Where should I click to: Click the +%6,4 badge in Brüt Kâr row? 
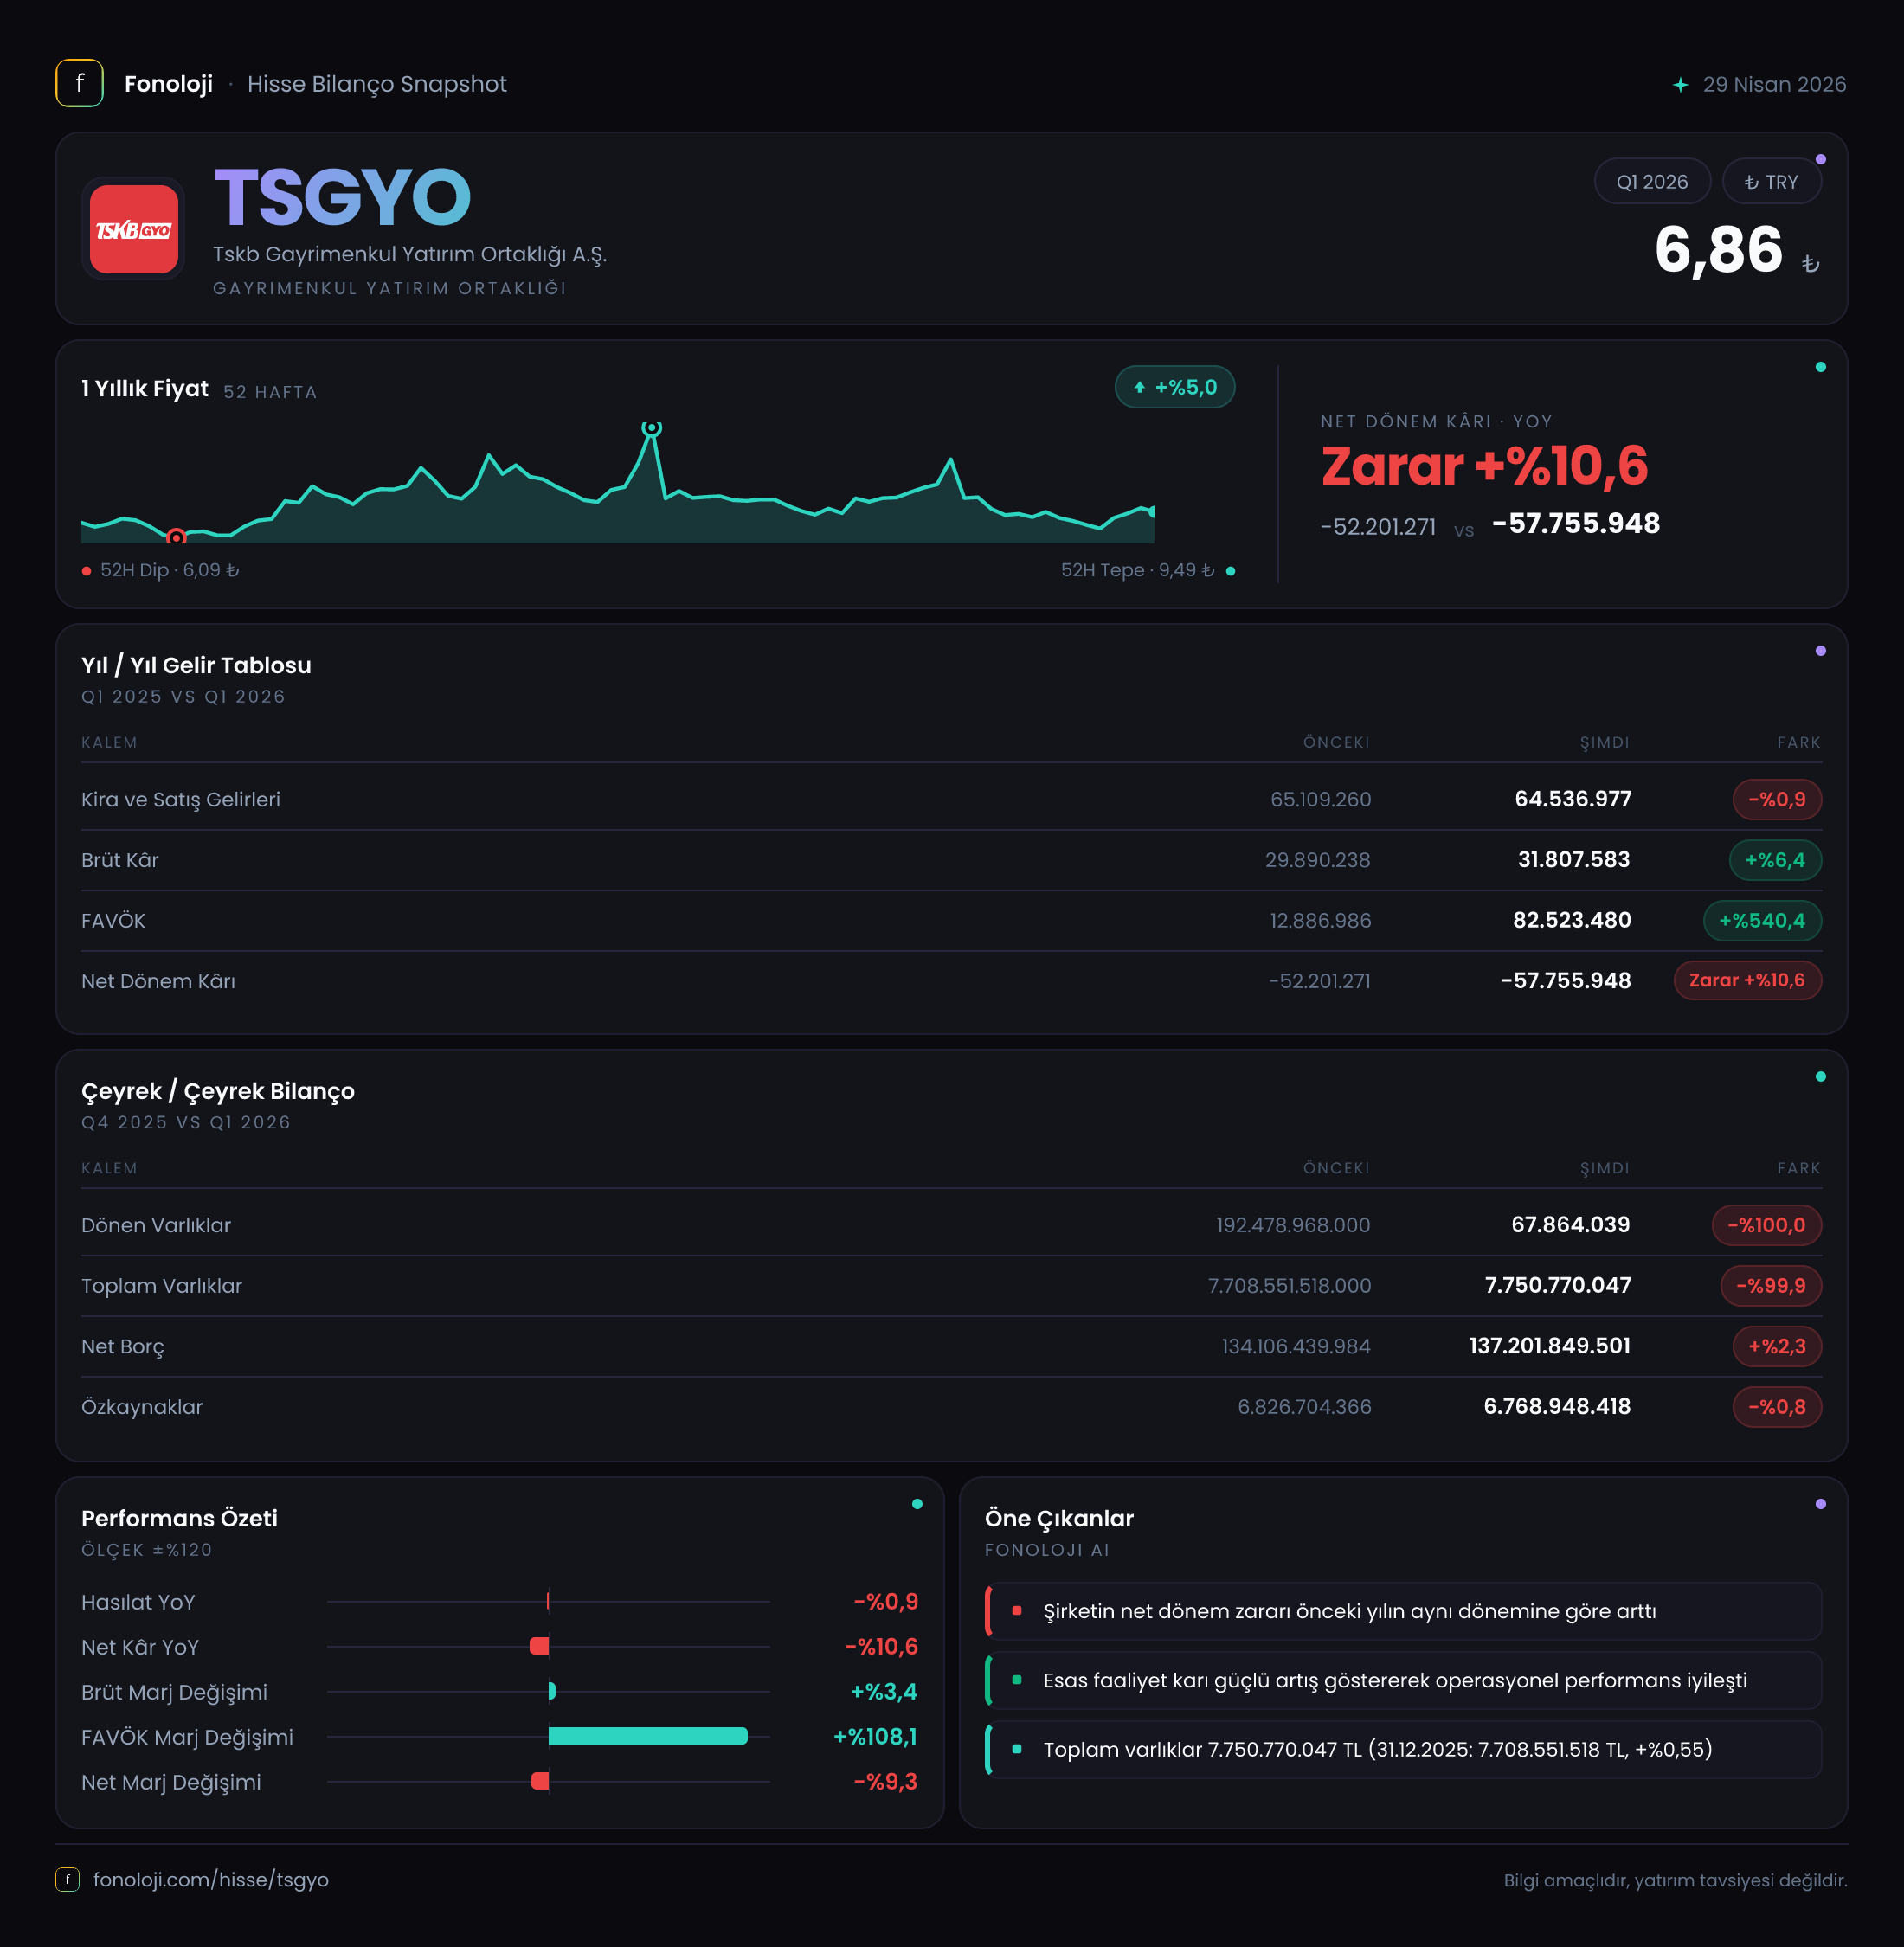click(x=1775, y=860)
